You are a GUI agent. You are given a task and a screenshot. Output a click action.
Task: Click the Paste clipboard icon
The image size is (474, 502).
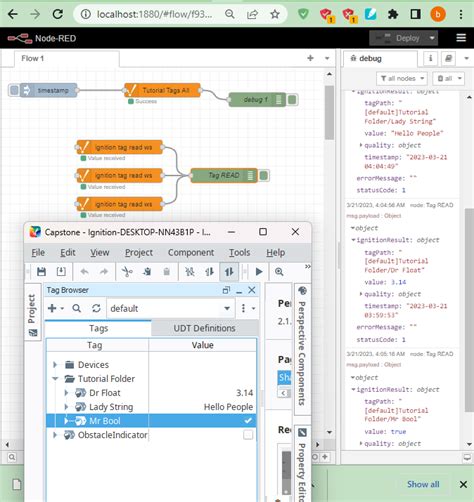pyautogui.click(x=167, y=272)
